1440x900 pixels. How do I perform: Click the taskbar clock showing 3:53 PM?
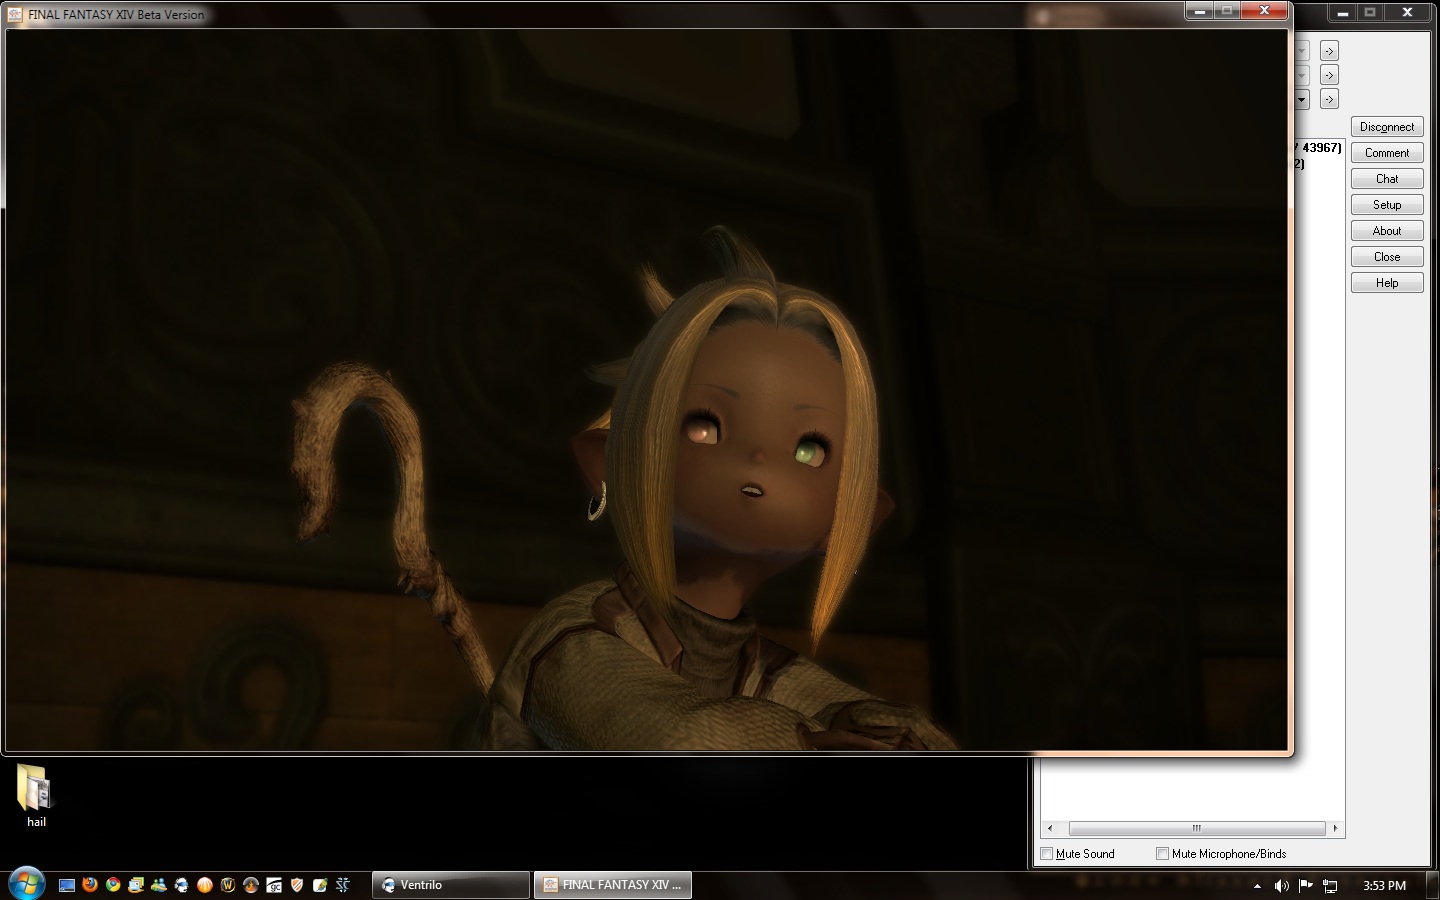pos(1384,886)
